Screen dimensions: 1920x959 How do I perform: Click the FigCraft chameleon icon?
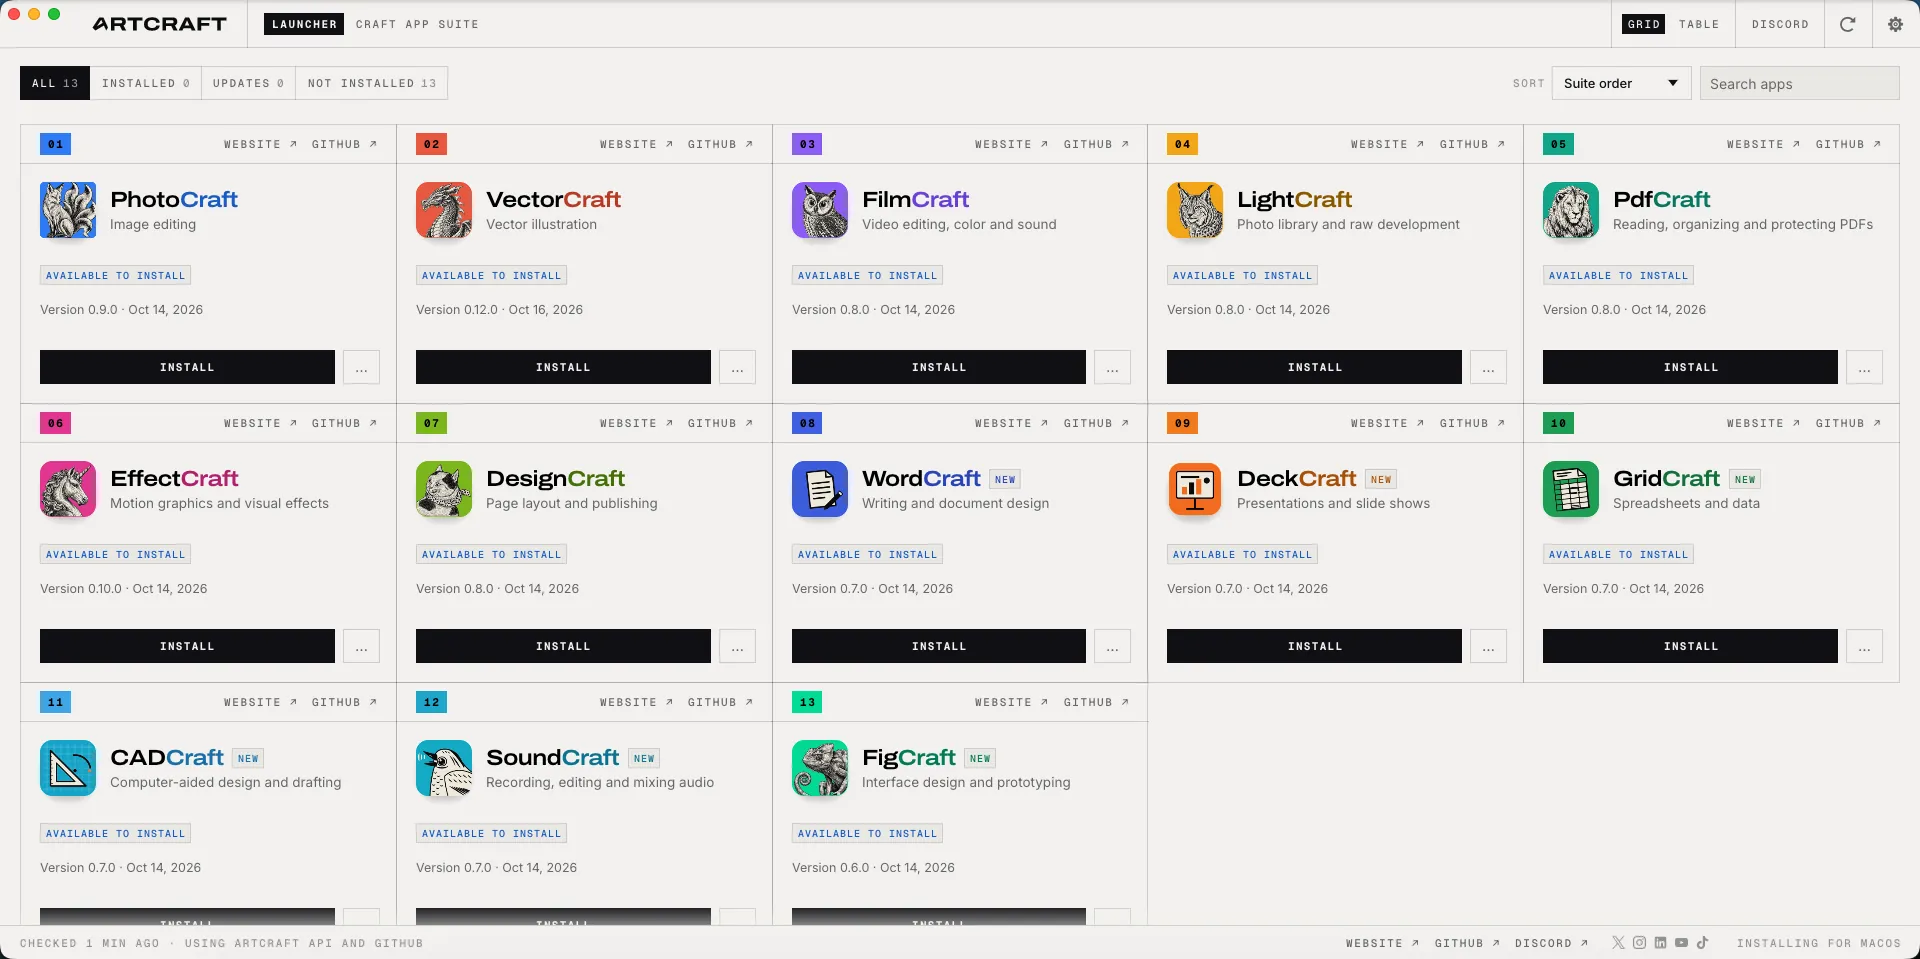[x=820, y=768]
